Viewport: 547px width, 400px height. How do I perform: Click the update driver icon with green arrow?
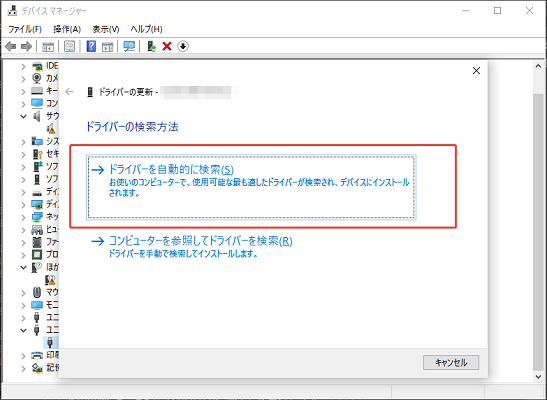tap(151, 46)
